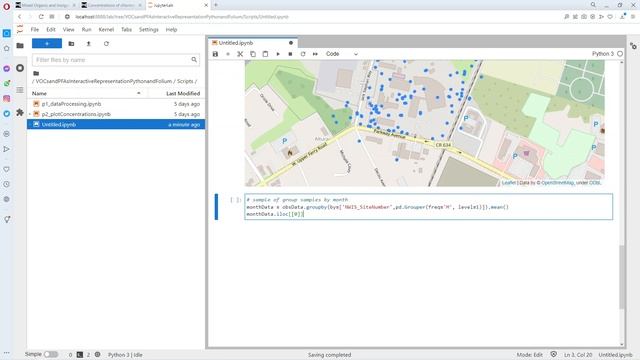The width and height of the screenshot is (640, 360).
Task: Open the Run menu
Action: tap(86, 30)
